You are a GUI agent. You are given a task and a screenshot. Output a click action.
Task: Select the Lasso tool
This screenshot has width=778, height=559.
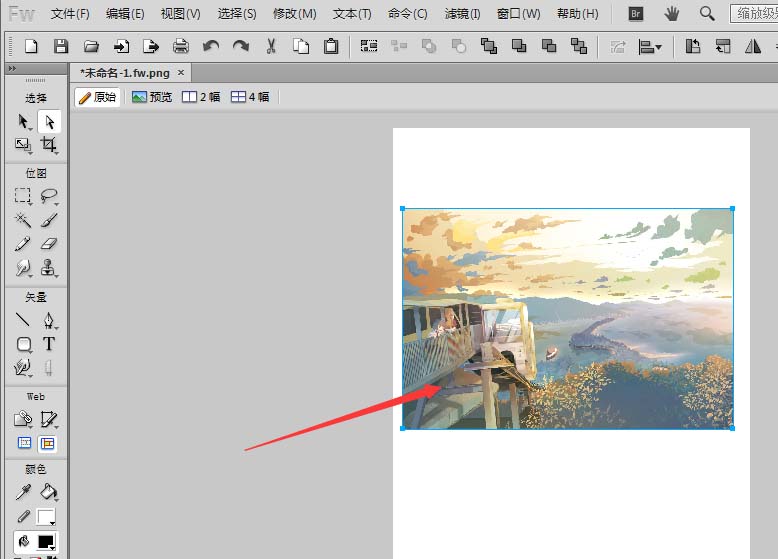[49, 195]
